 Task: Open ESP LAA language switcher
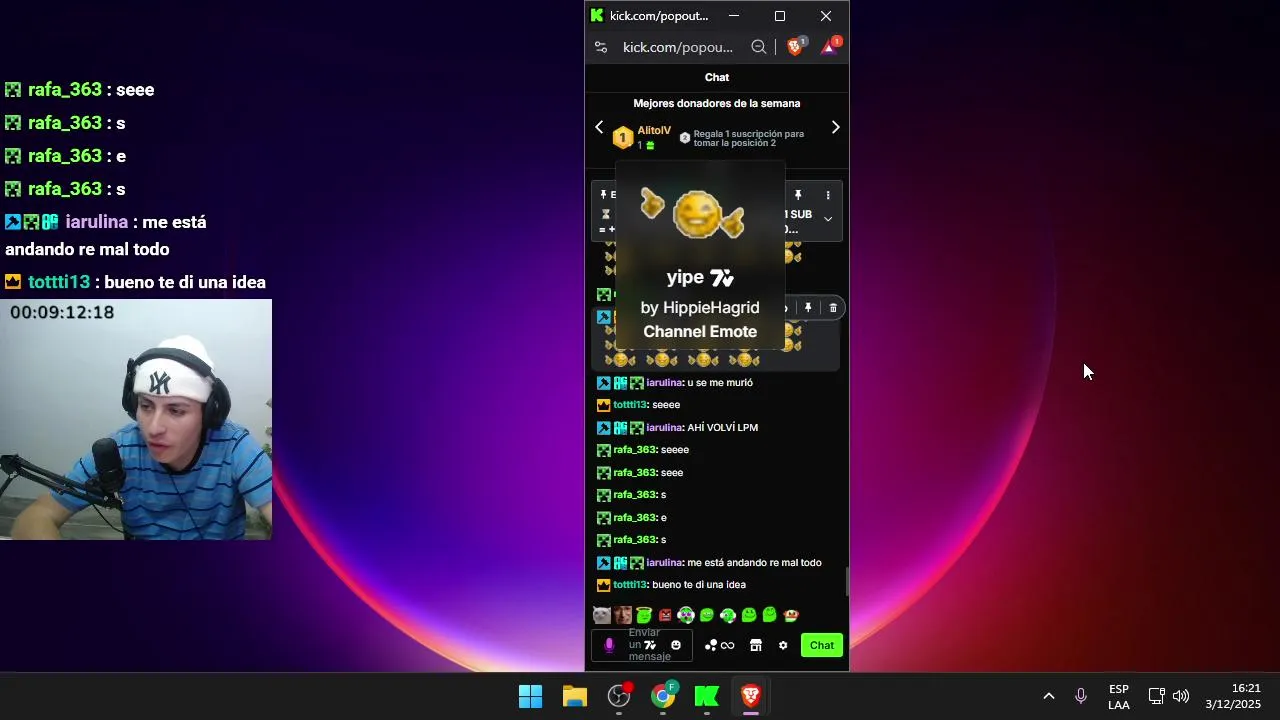(1119, 696)
